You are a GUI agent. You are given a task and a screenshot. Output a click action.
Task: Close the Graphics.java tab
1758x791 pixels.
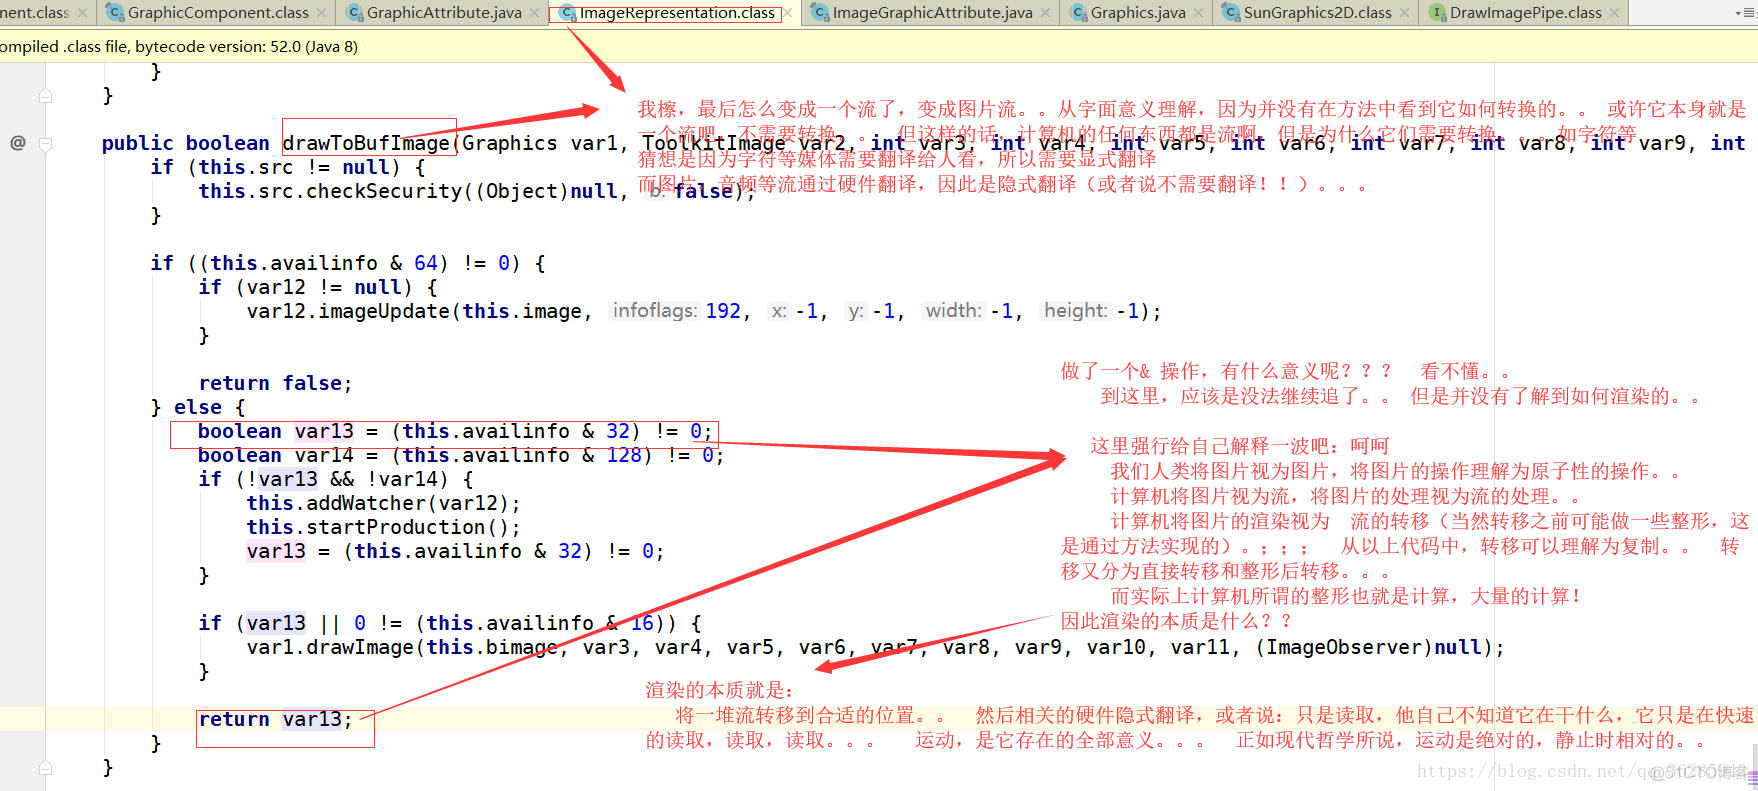pyautogui.click(x=1198, y=13)
